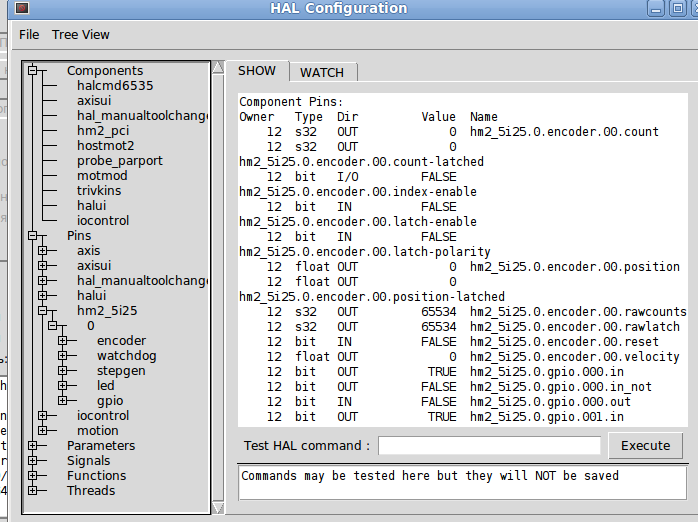The width and height of the screenshot is (698, 522).
Task: Select halcmd6535 component
Action: 115,85
